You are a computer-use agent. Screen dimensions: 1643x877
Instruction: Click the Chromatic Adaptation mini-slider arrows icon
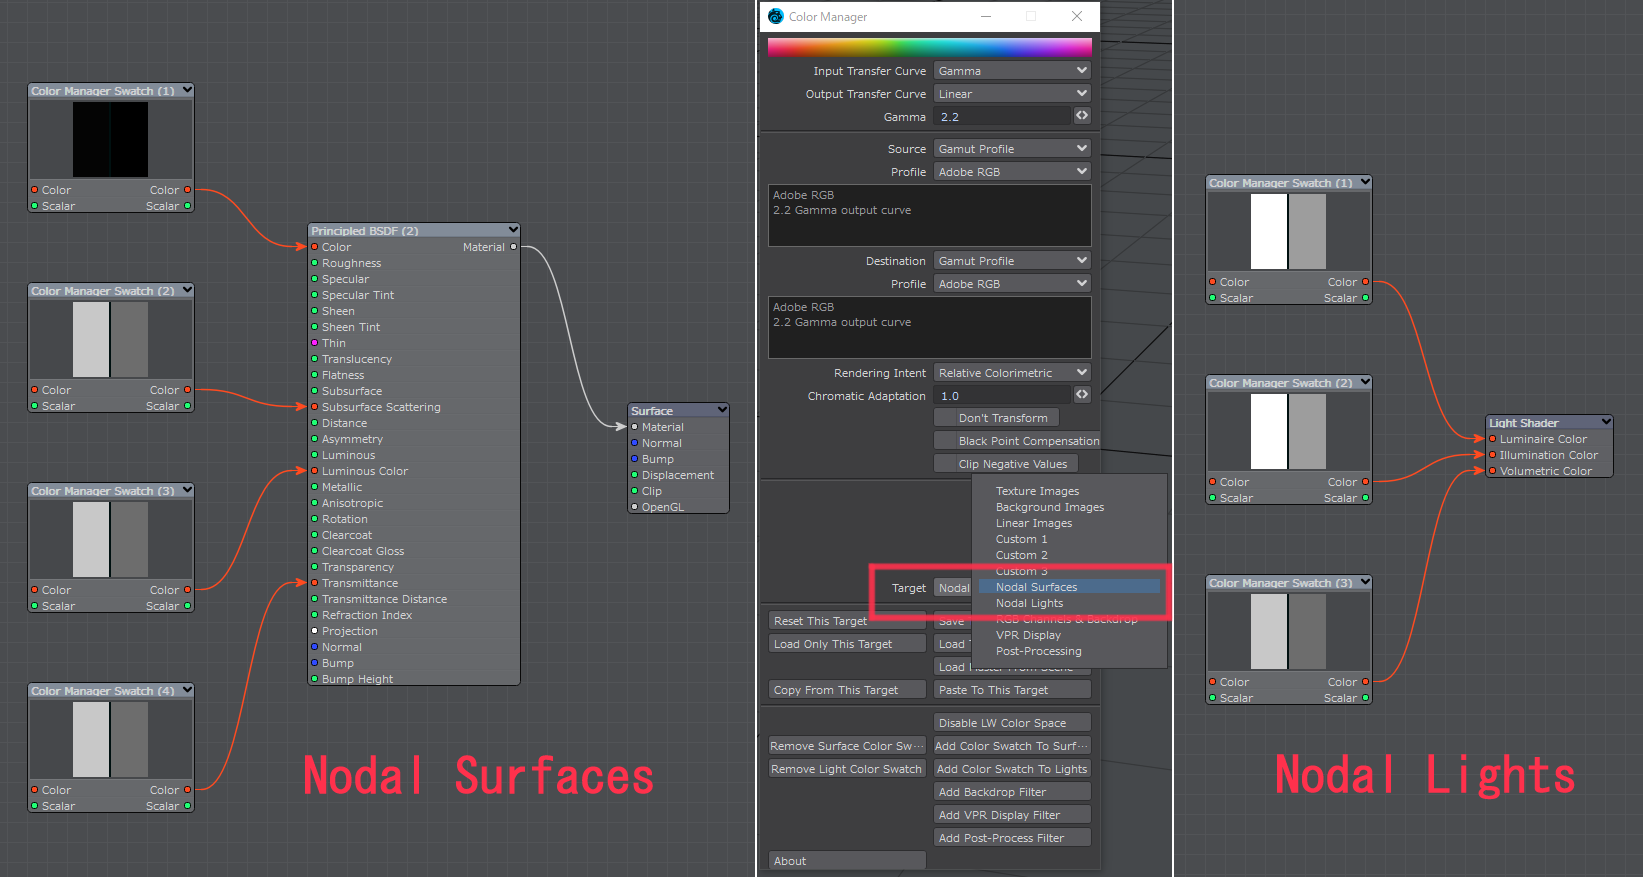click(1082, 395)
